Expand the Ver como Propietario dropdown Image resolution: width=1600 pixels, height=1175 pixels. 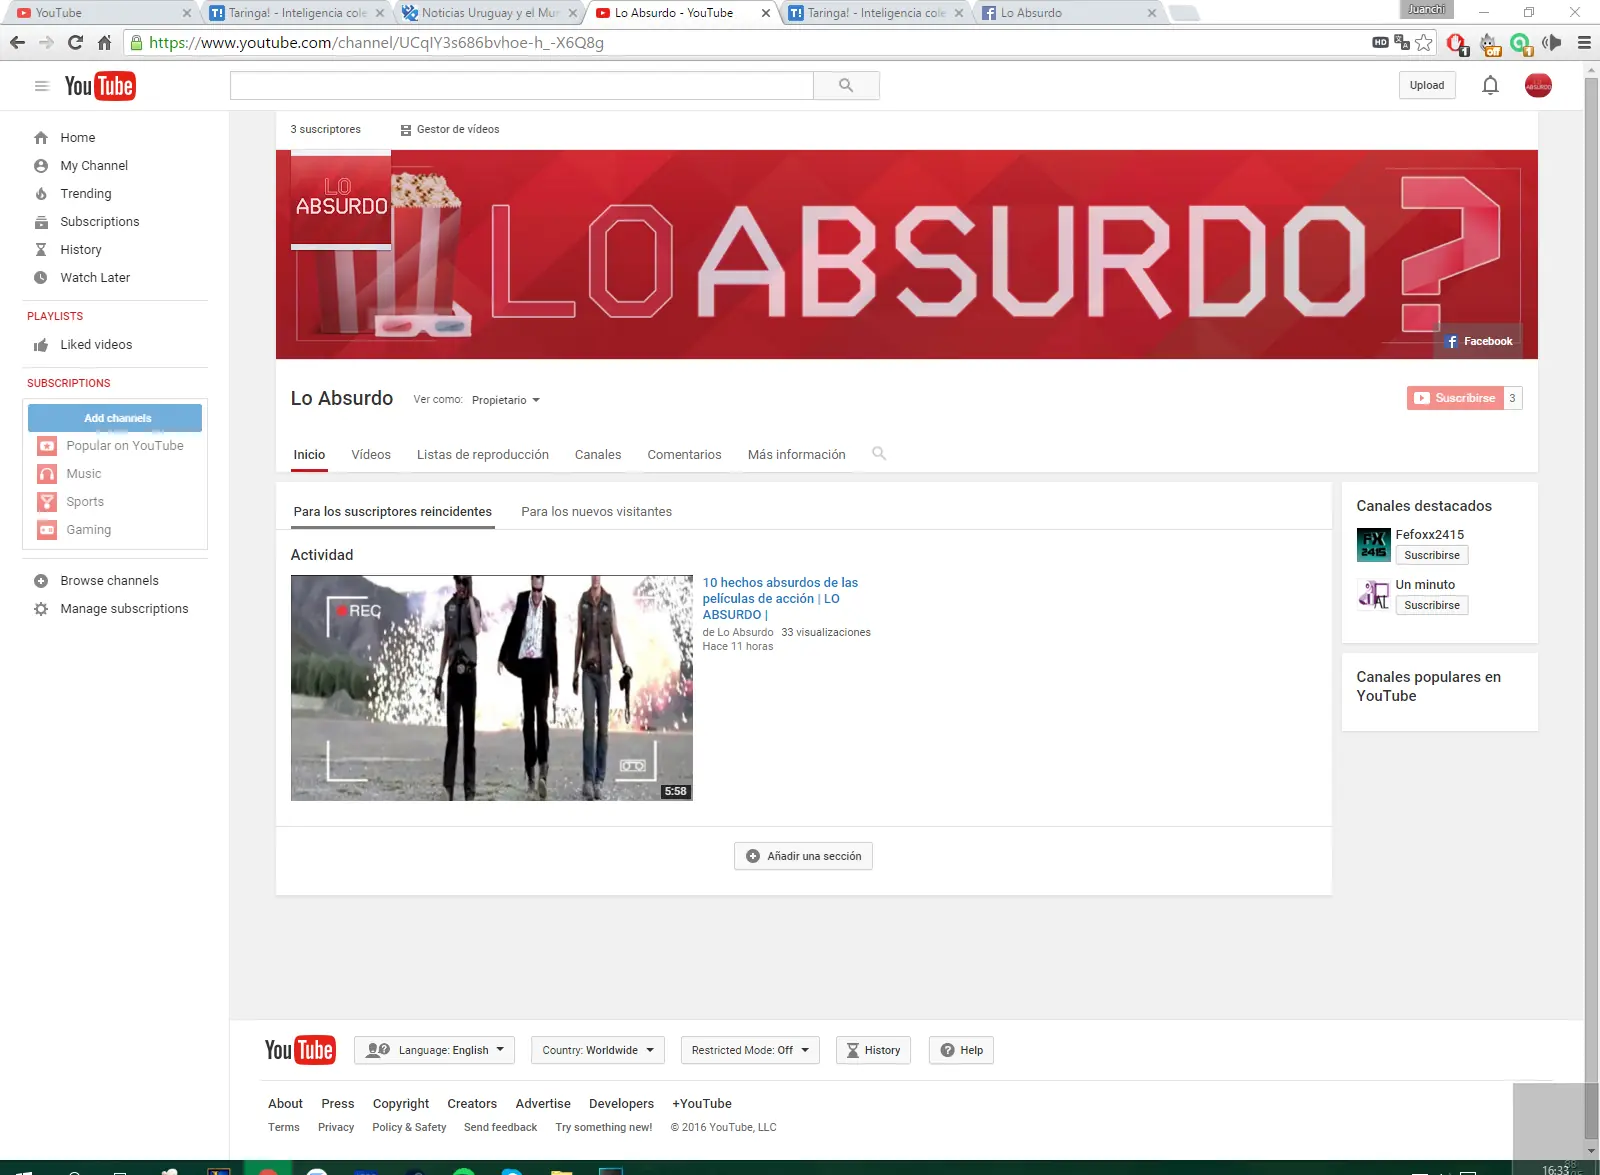[506, 401]
